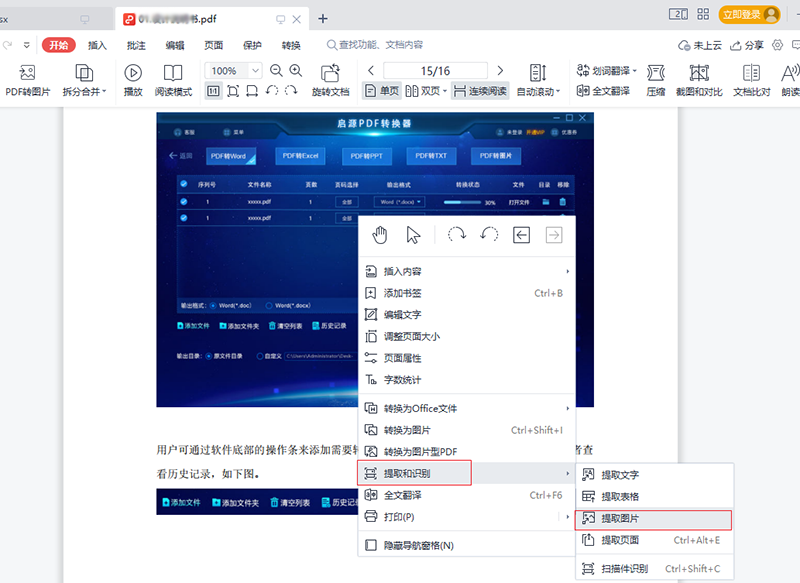Click 全文翻译 in the ribbon
The width and height of the screenshot is (800, 583).
(603, 91)
